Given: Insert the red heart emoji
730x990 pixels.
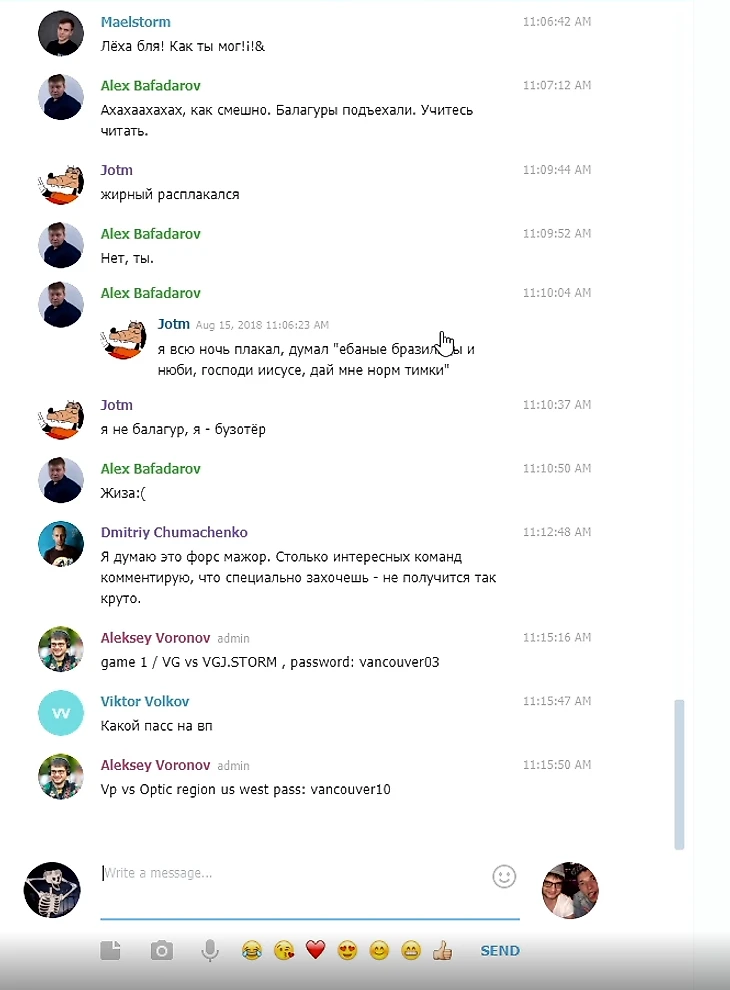Looking at the screenshot, I should 315,950.
